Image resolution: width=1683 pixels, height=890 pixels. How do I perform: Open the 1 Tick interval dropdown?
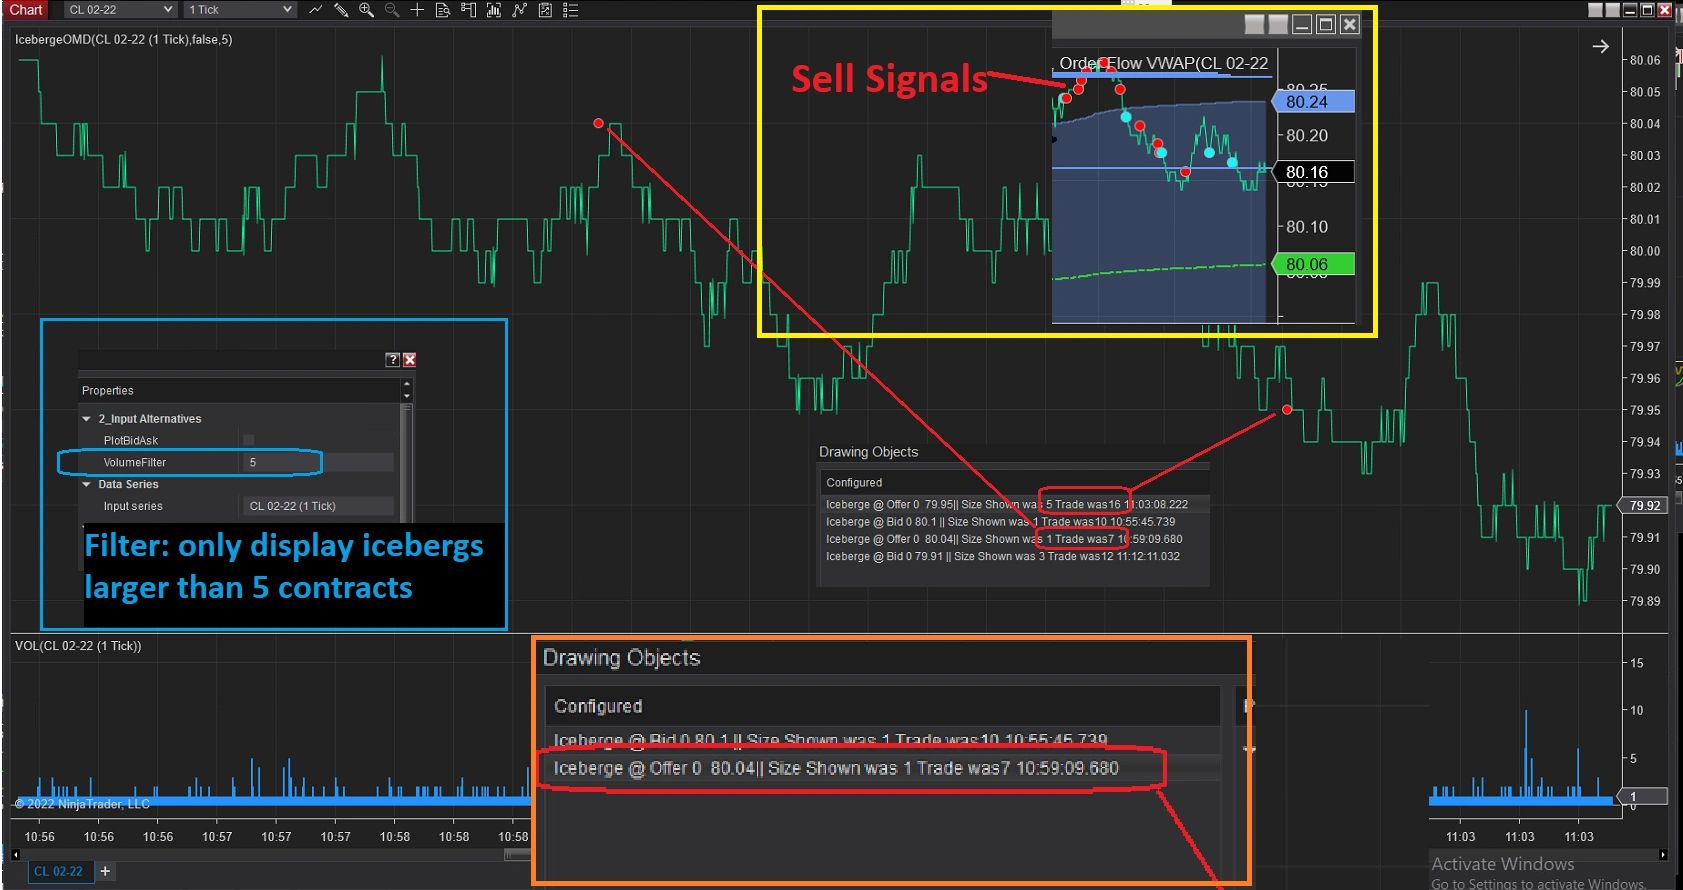click(x=240, y=10)
